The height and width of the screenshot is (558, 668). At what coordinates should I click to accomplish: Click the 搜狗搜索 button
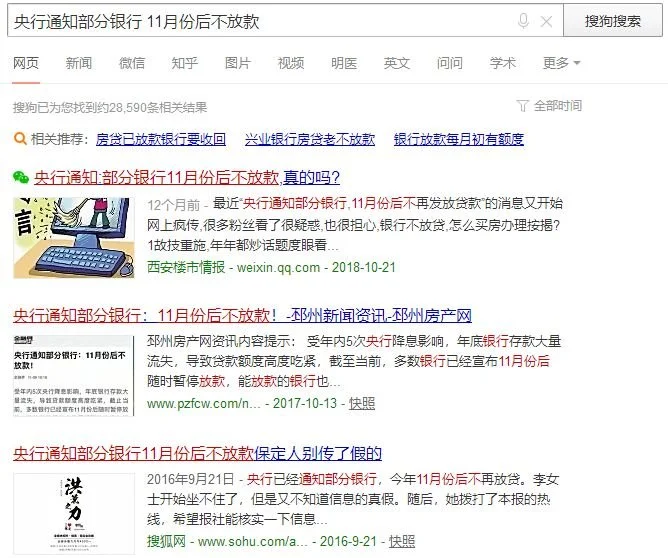[x=613, y=20]
